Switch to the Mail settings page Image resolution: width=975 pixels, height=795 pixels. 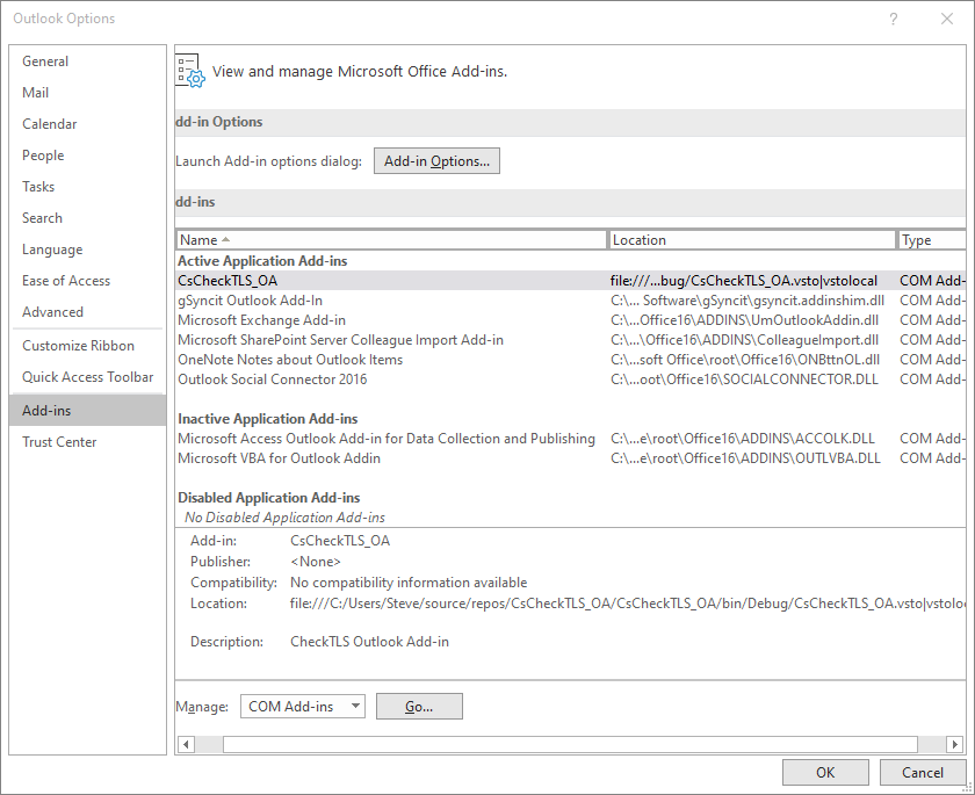(x=35, y=92)
